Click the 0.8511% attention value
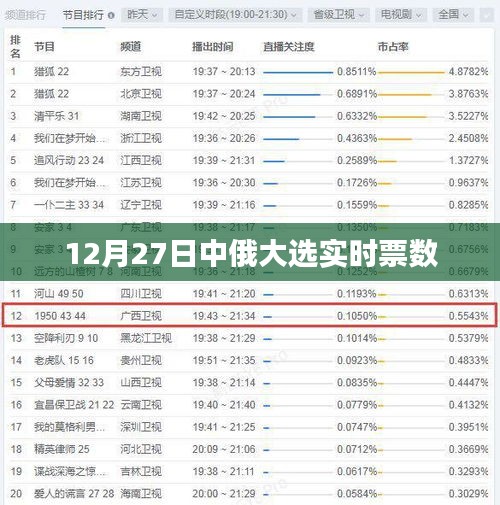The image size is (500, 505). pyautogui.click(x=357, y=71)
